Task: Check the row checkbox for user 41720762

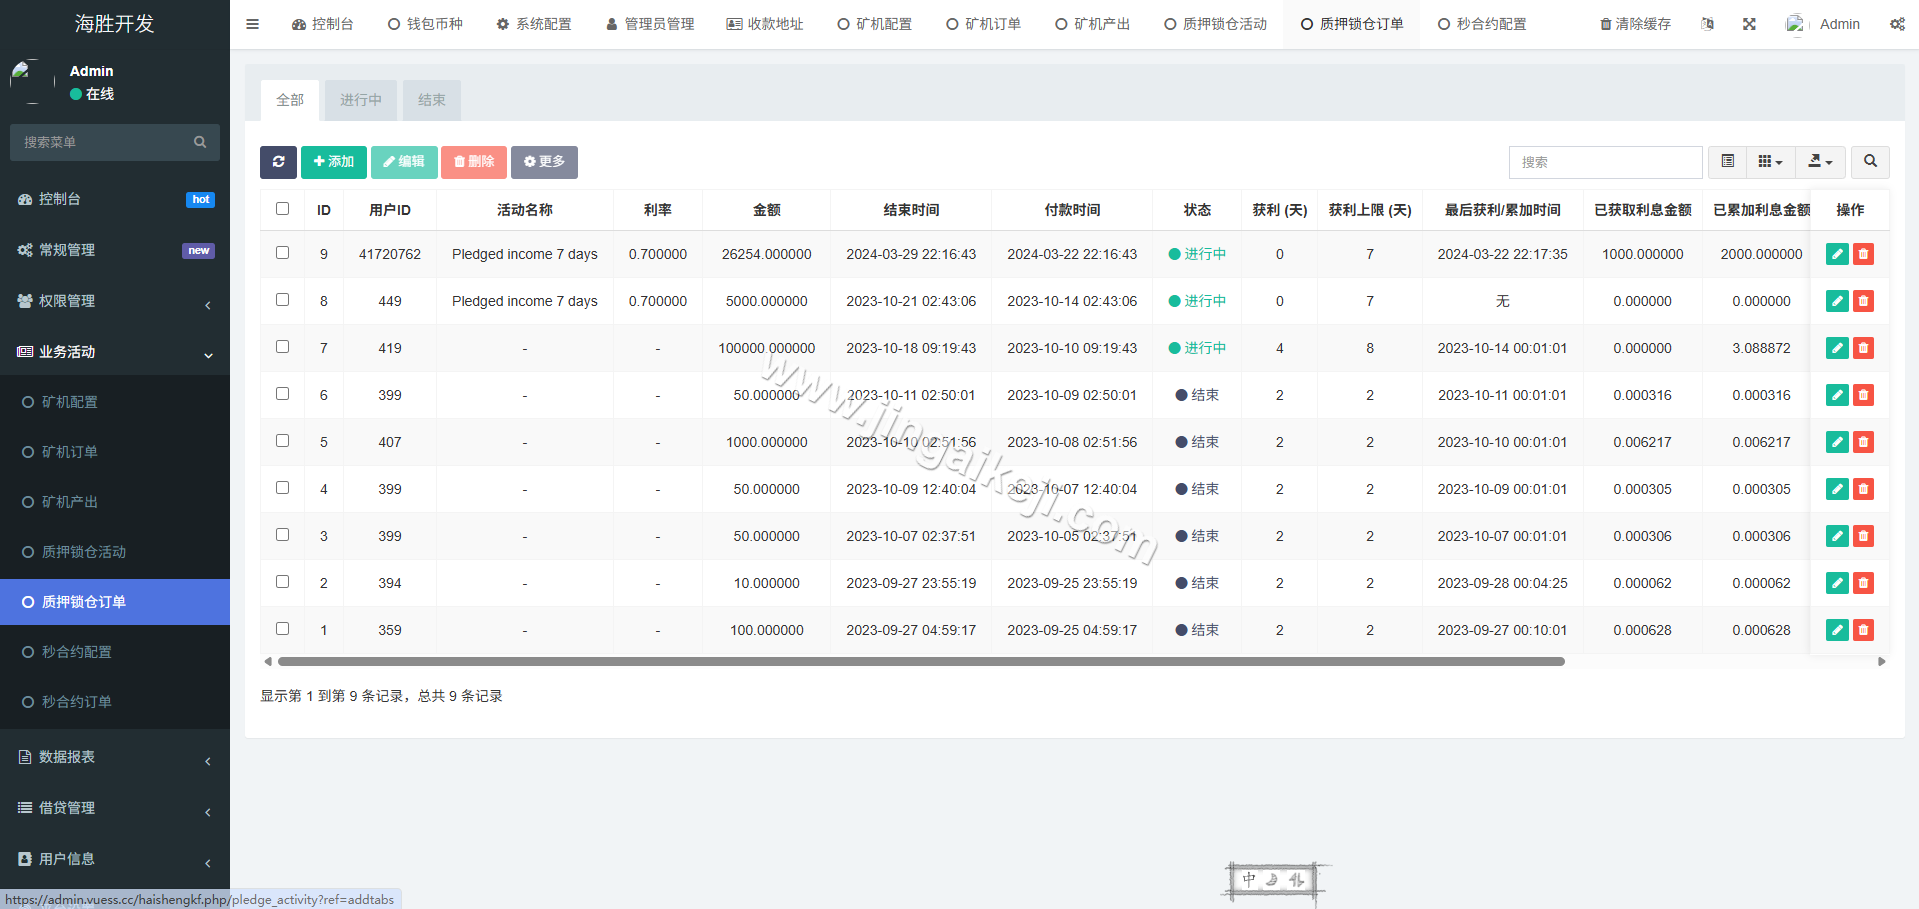Action: tap(282, 253)
